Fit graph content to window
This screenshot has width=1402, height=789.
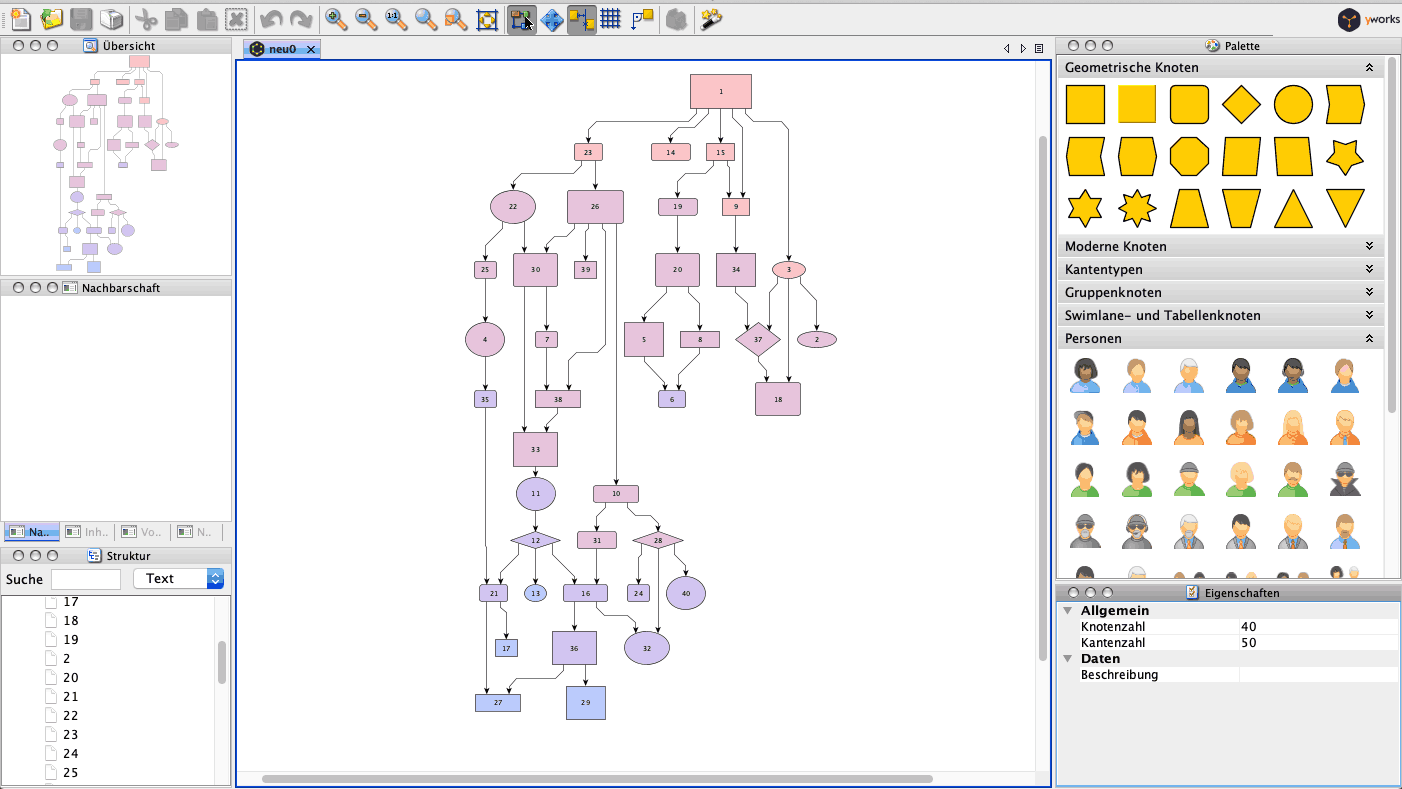point(487,19)
